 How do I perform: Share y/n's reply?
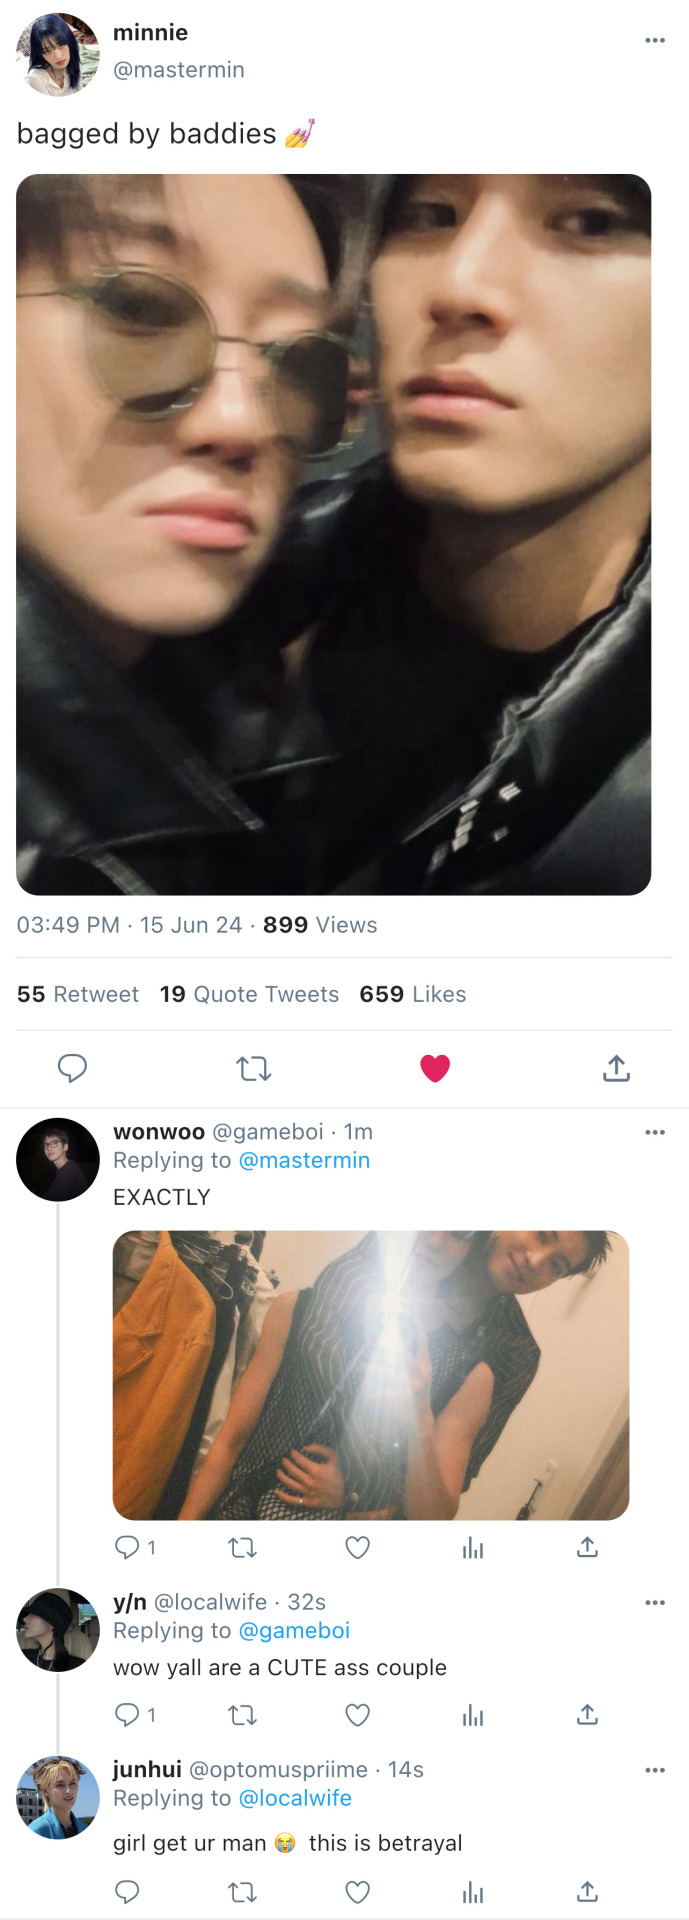pyautogui.click(x=587, y=1715)
